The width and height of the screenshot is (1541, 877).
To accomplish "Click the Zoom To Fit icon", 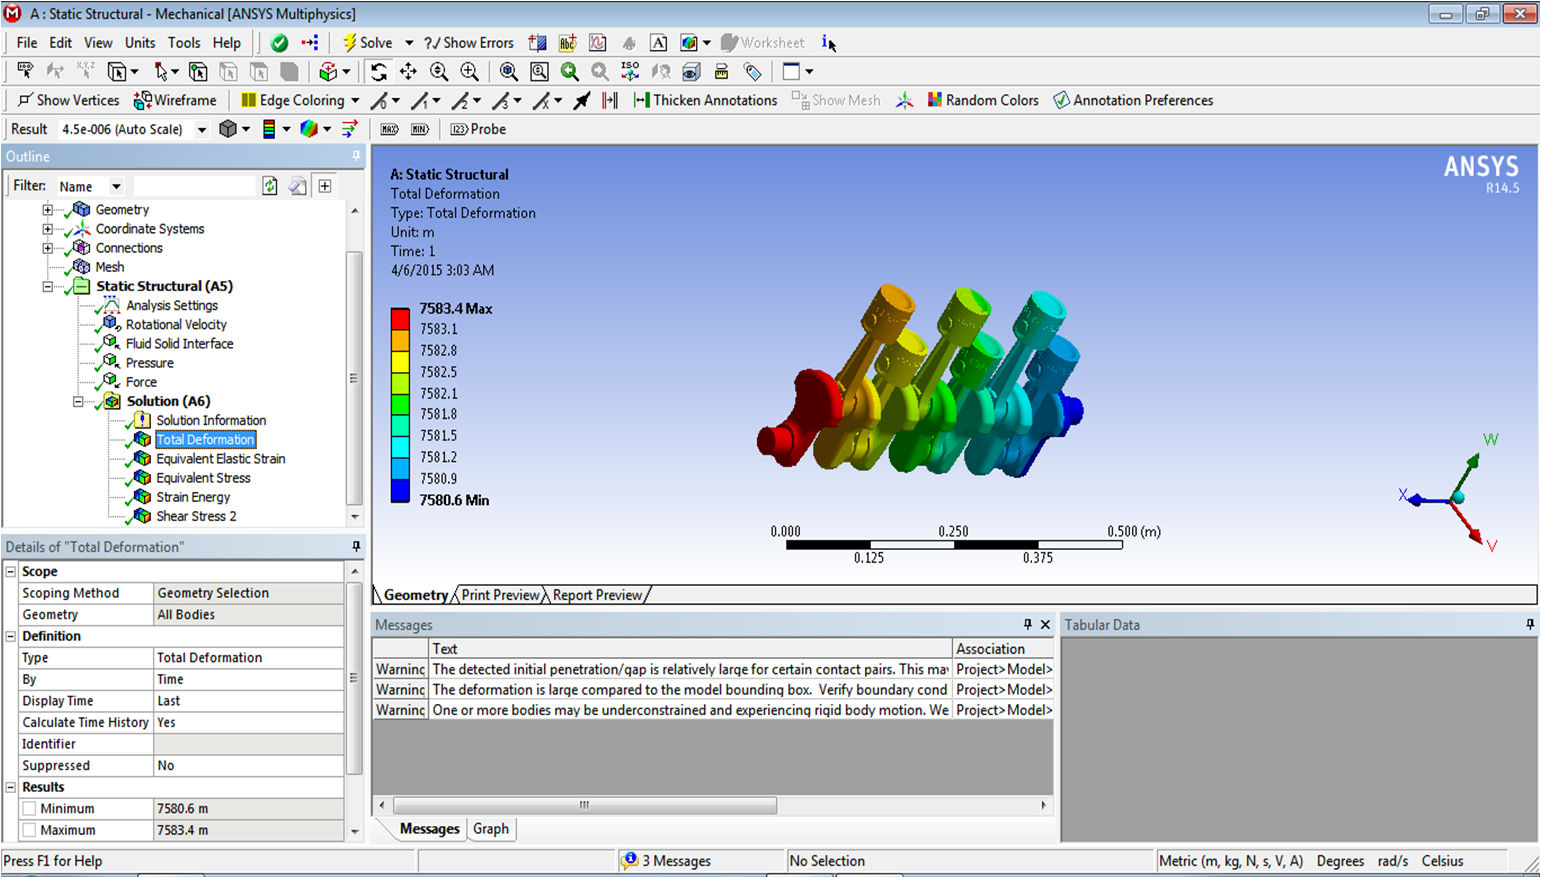I will point(508,72).
